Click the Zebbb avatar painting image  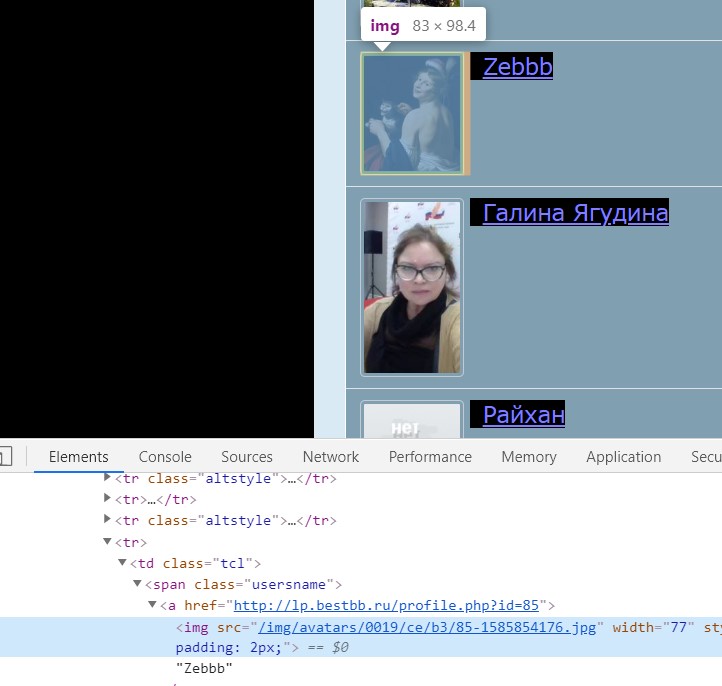point(412,113)
